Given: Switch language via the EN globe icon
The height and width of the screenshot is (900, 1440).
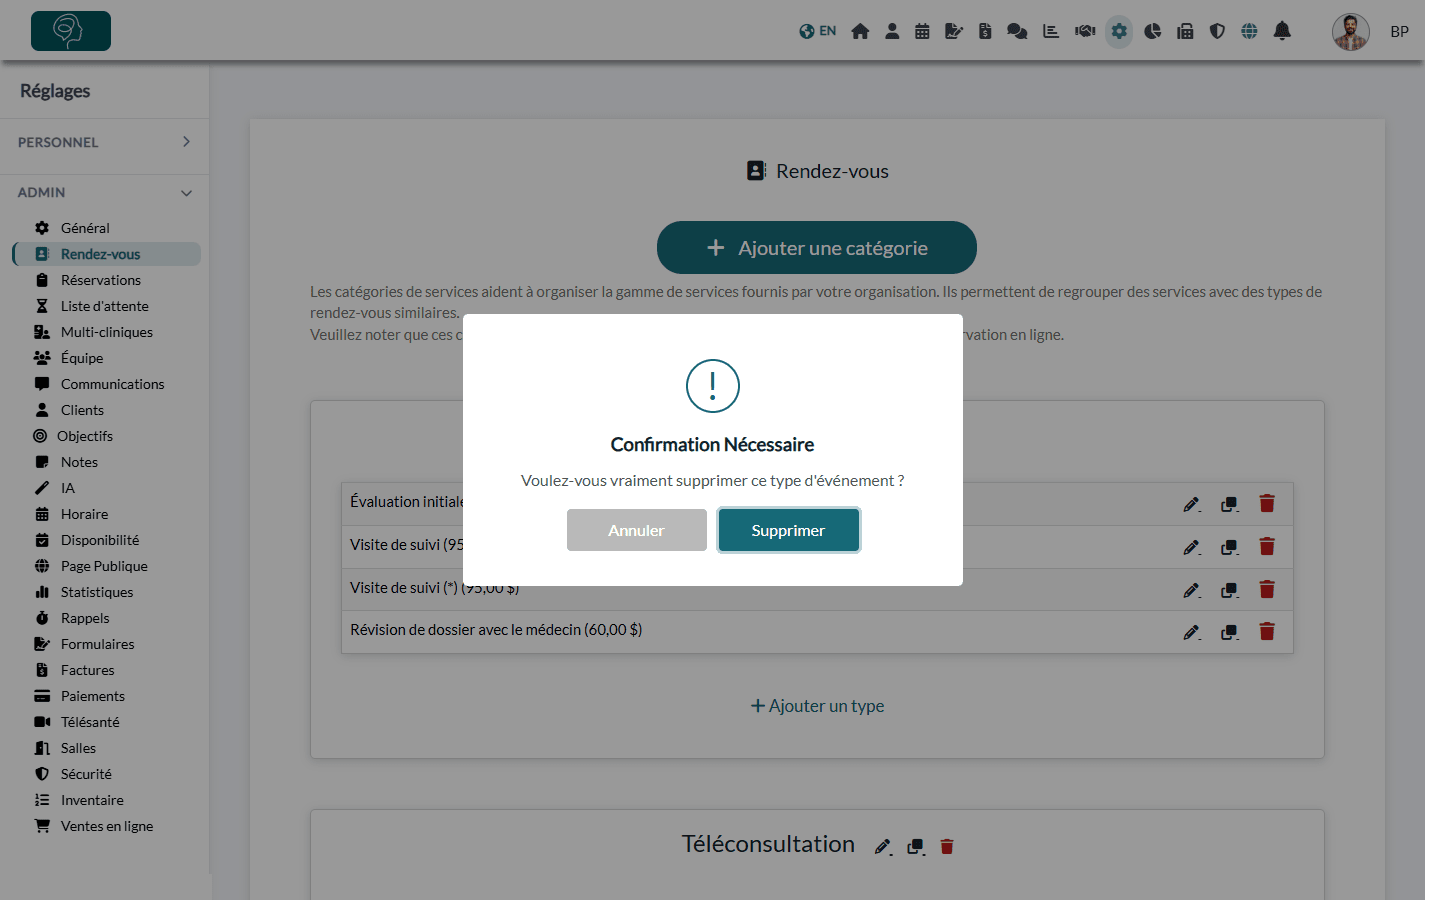Looking at the screenshot, I should click(x=817, y=31).
